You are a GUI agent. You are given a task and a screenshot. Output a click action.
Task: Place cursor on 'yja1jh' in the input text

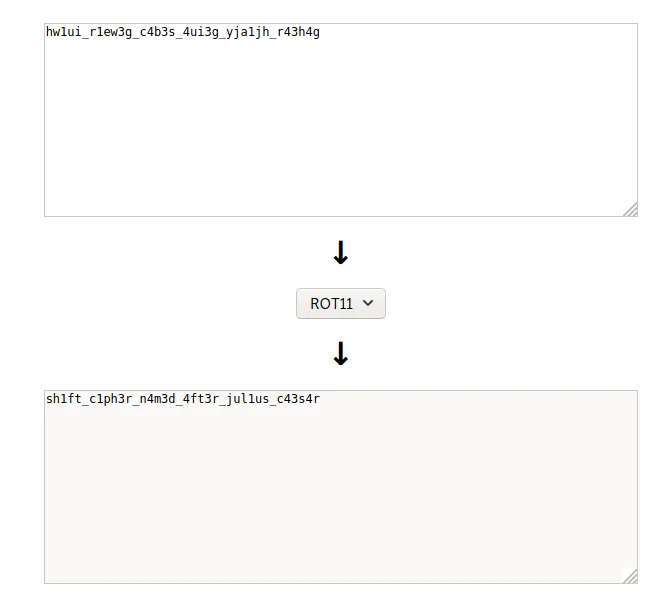247,32
